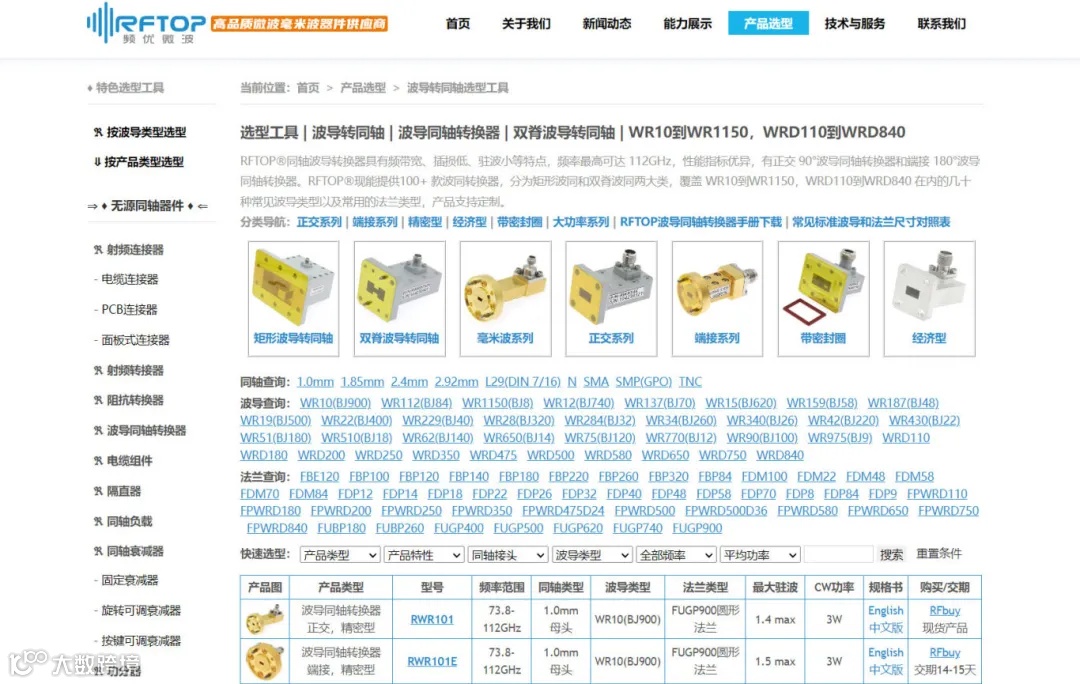
Task: Click RFbuy link in RWR101 row
Action: click(x=944, y=610)
